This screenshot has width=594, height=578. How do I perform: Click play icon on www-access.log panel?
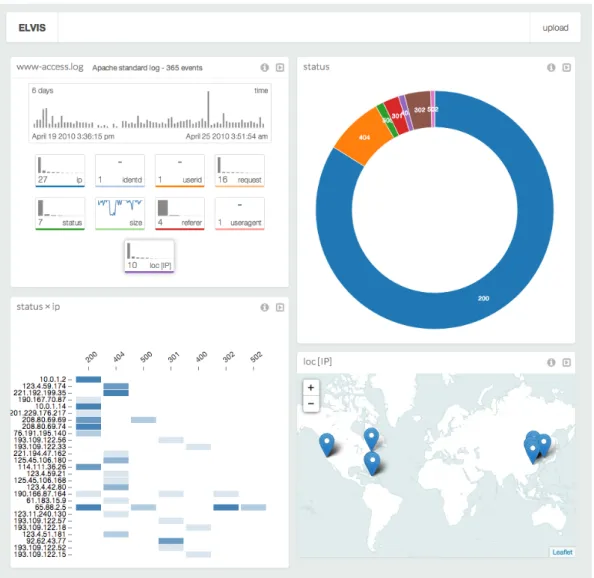point(280,67)
